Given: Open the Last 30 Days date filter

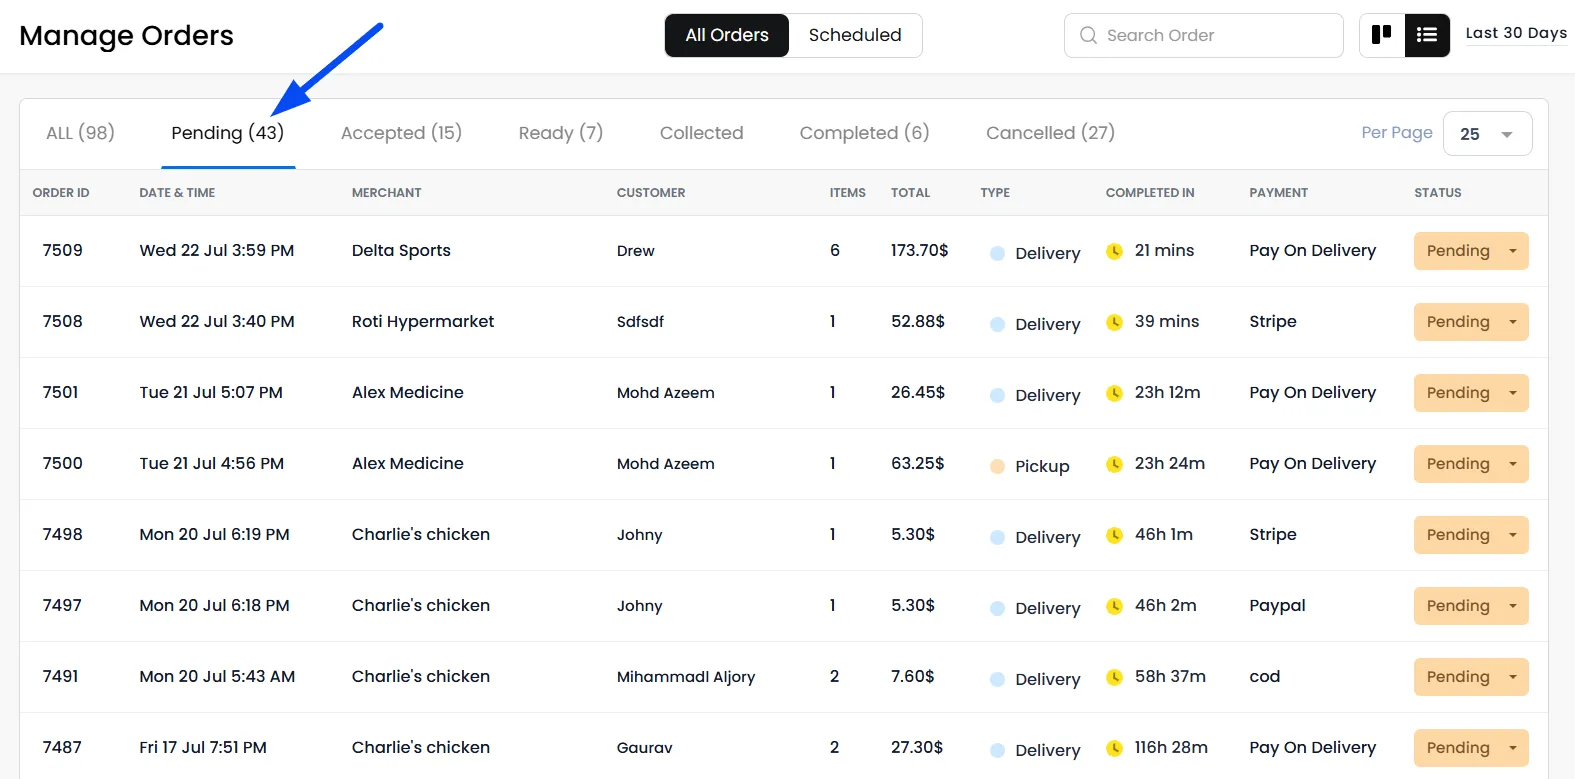Looking at the screenshot, I should [1516, 33].
